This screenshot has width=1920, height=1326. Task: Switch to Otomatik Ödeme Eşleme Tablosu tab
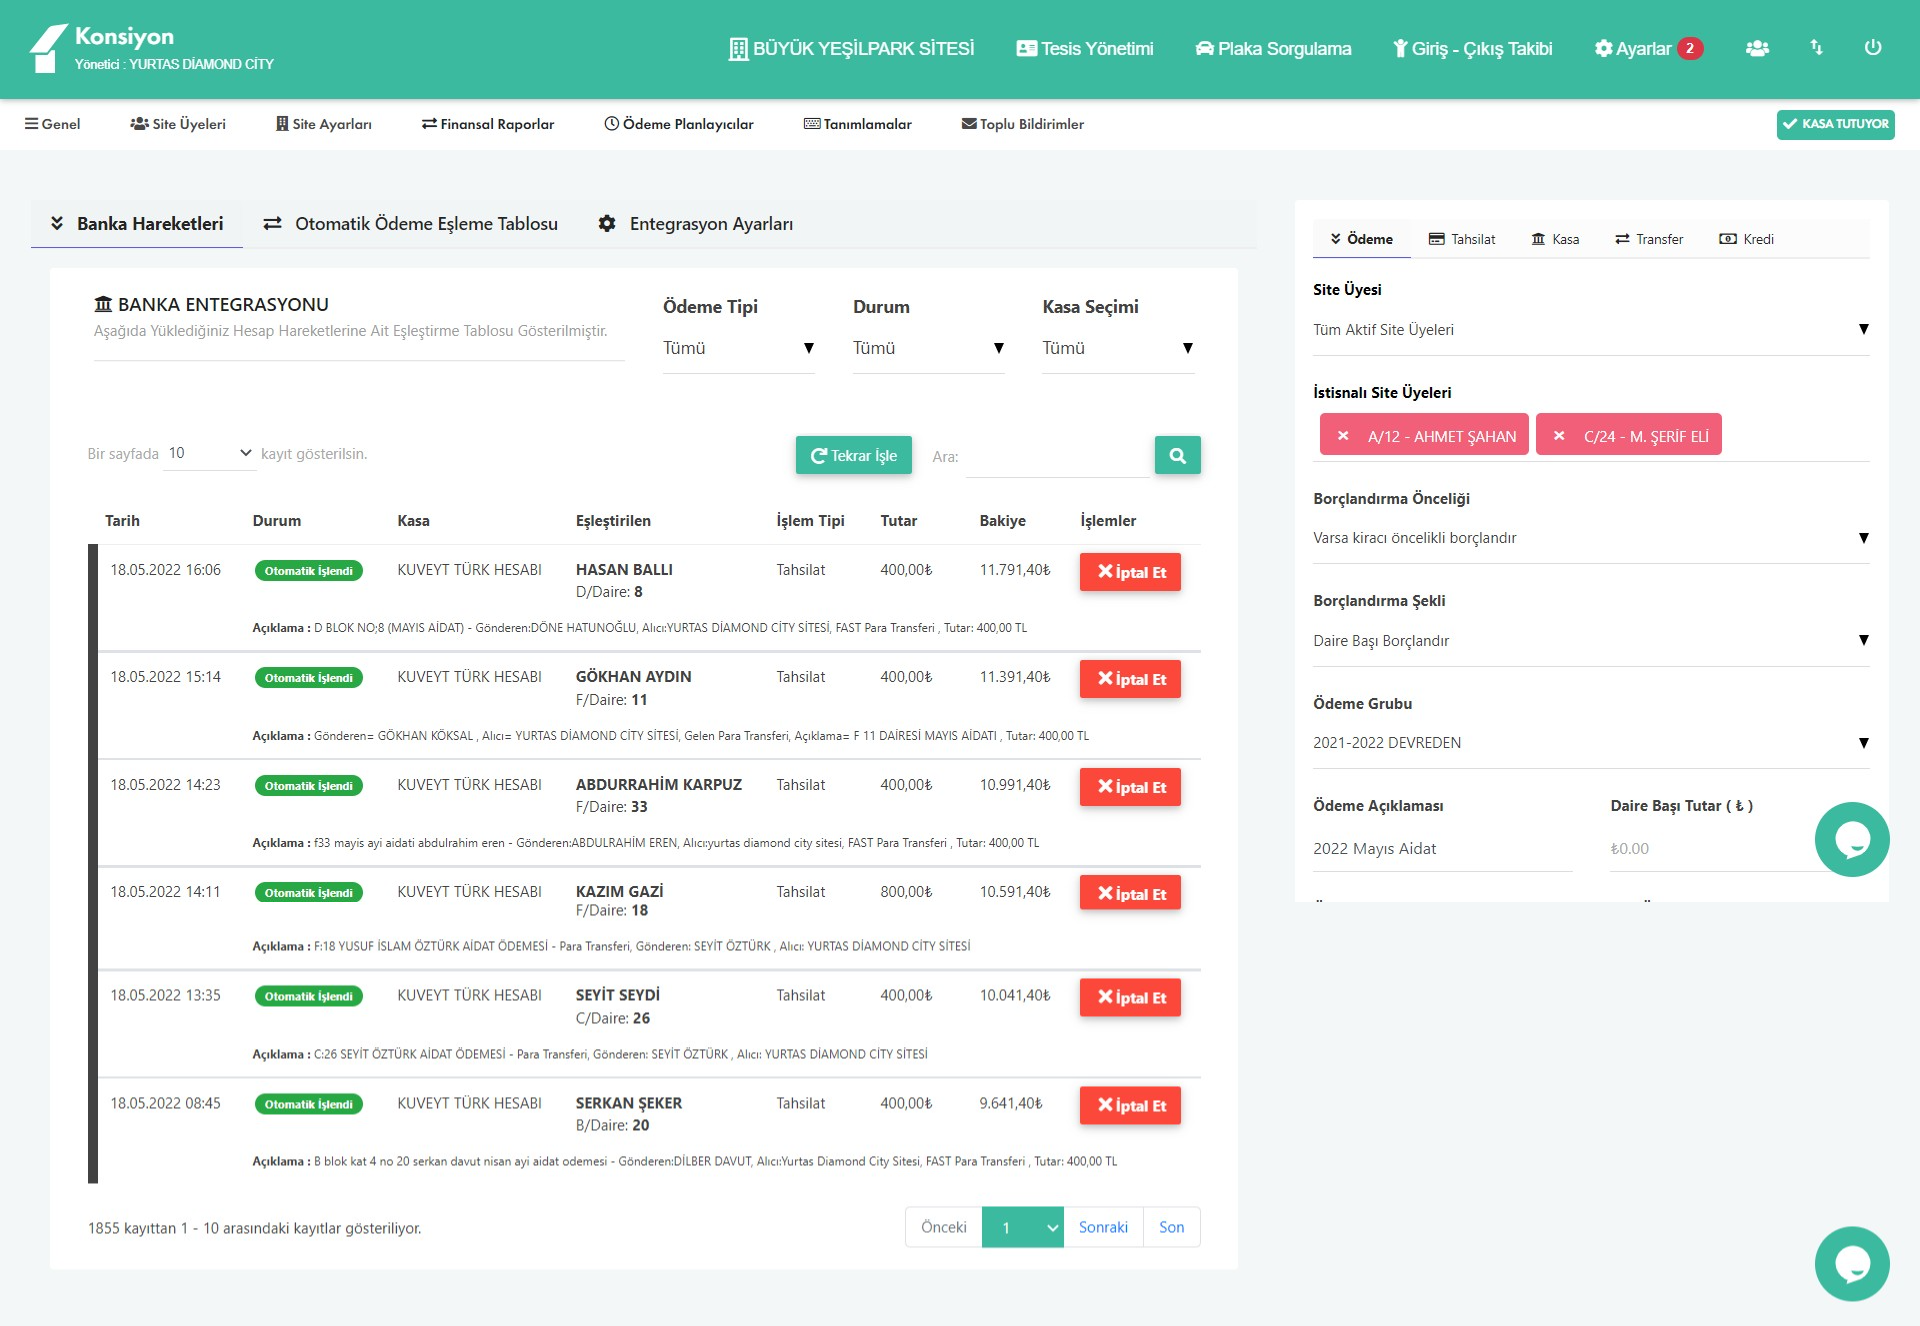(411, 224)
